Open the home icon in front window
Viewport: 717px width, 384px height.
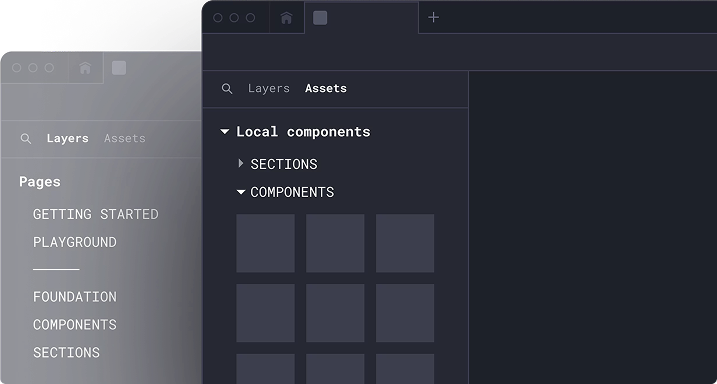tap(286, 18)
